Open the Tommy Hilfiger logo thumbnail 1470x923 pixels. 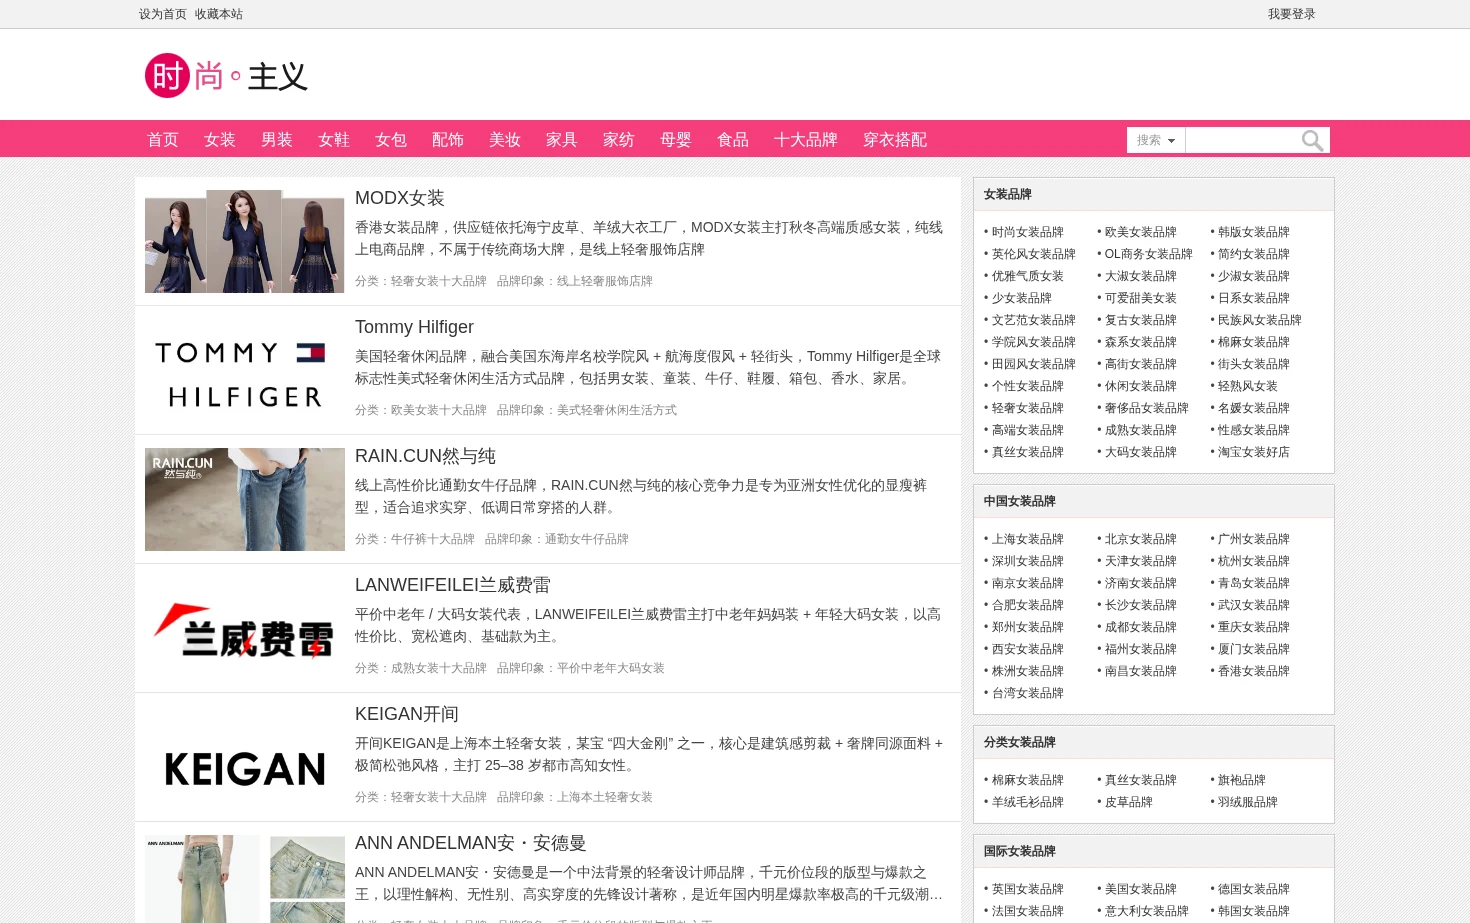(245, 370)
